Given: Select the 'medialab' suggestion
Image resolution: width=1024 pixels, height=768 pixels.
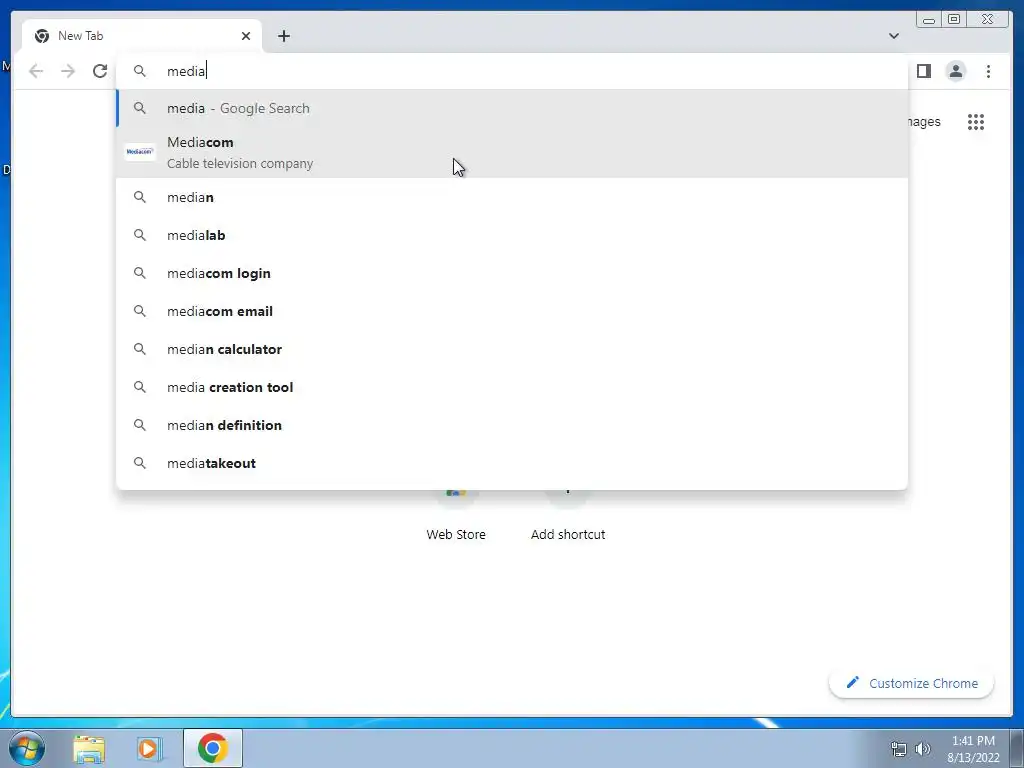Looking at the screenshot, I should point(512,235).
